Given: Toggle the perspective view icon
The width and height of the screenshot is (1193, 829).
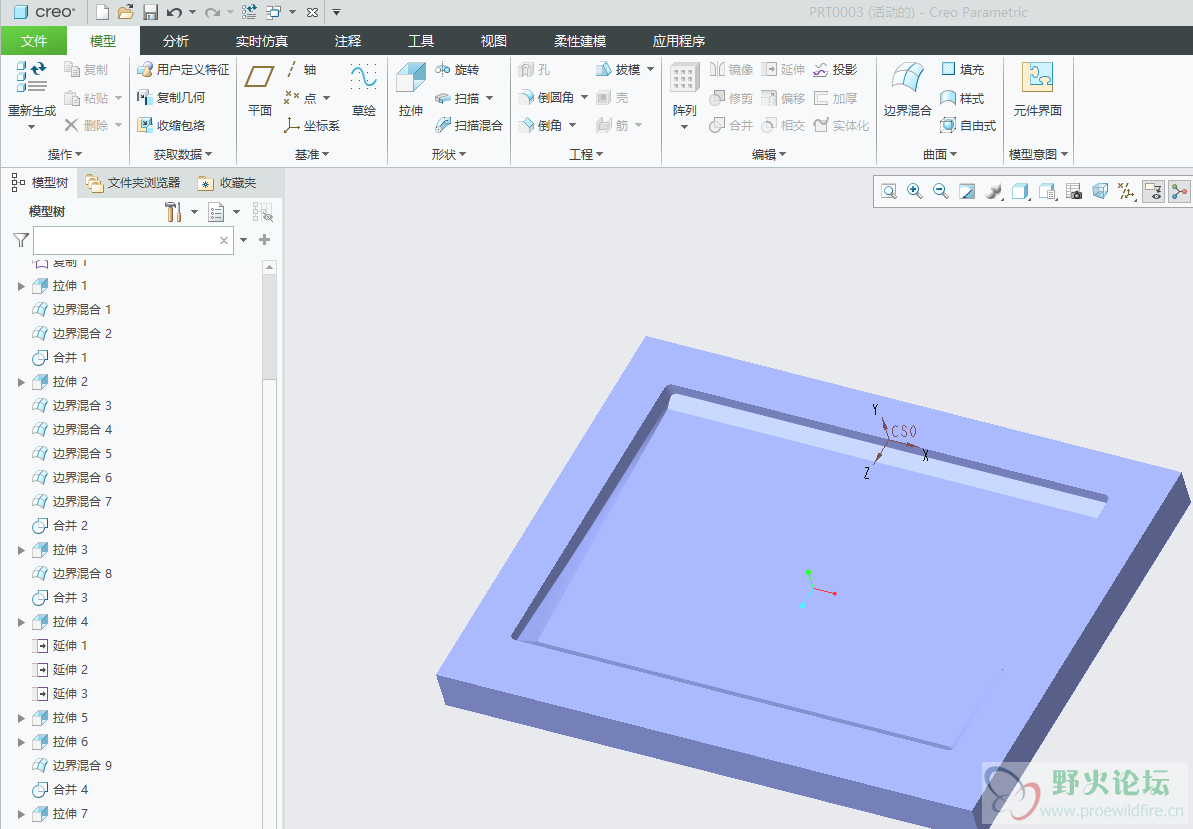Looking at the screenshot, I should click(x=1100, y=192).
